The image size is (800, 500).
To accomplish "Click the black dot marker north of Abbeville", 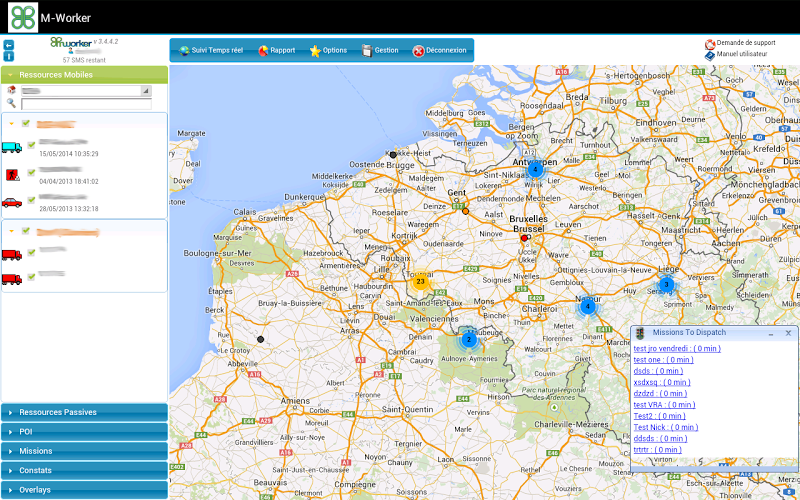I will [x=260, y=339].
